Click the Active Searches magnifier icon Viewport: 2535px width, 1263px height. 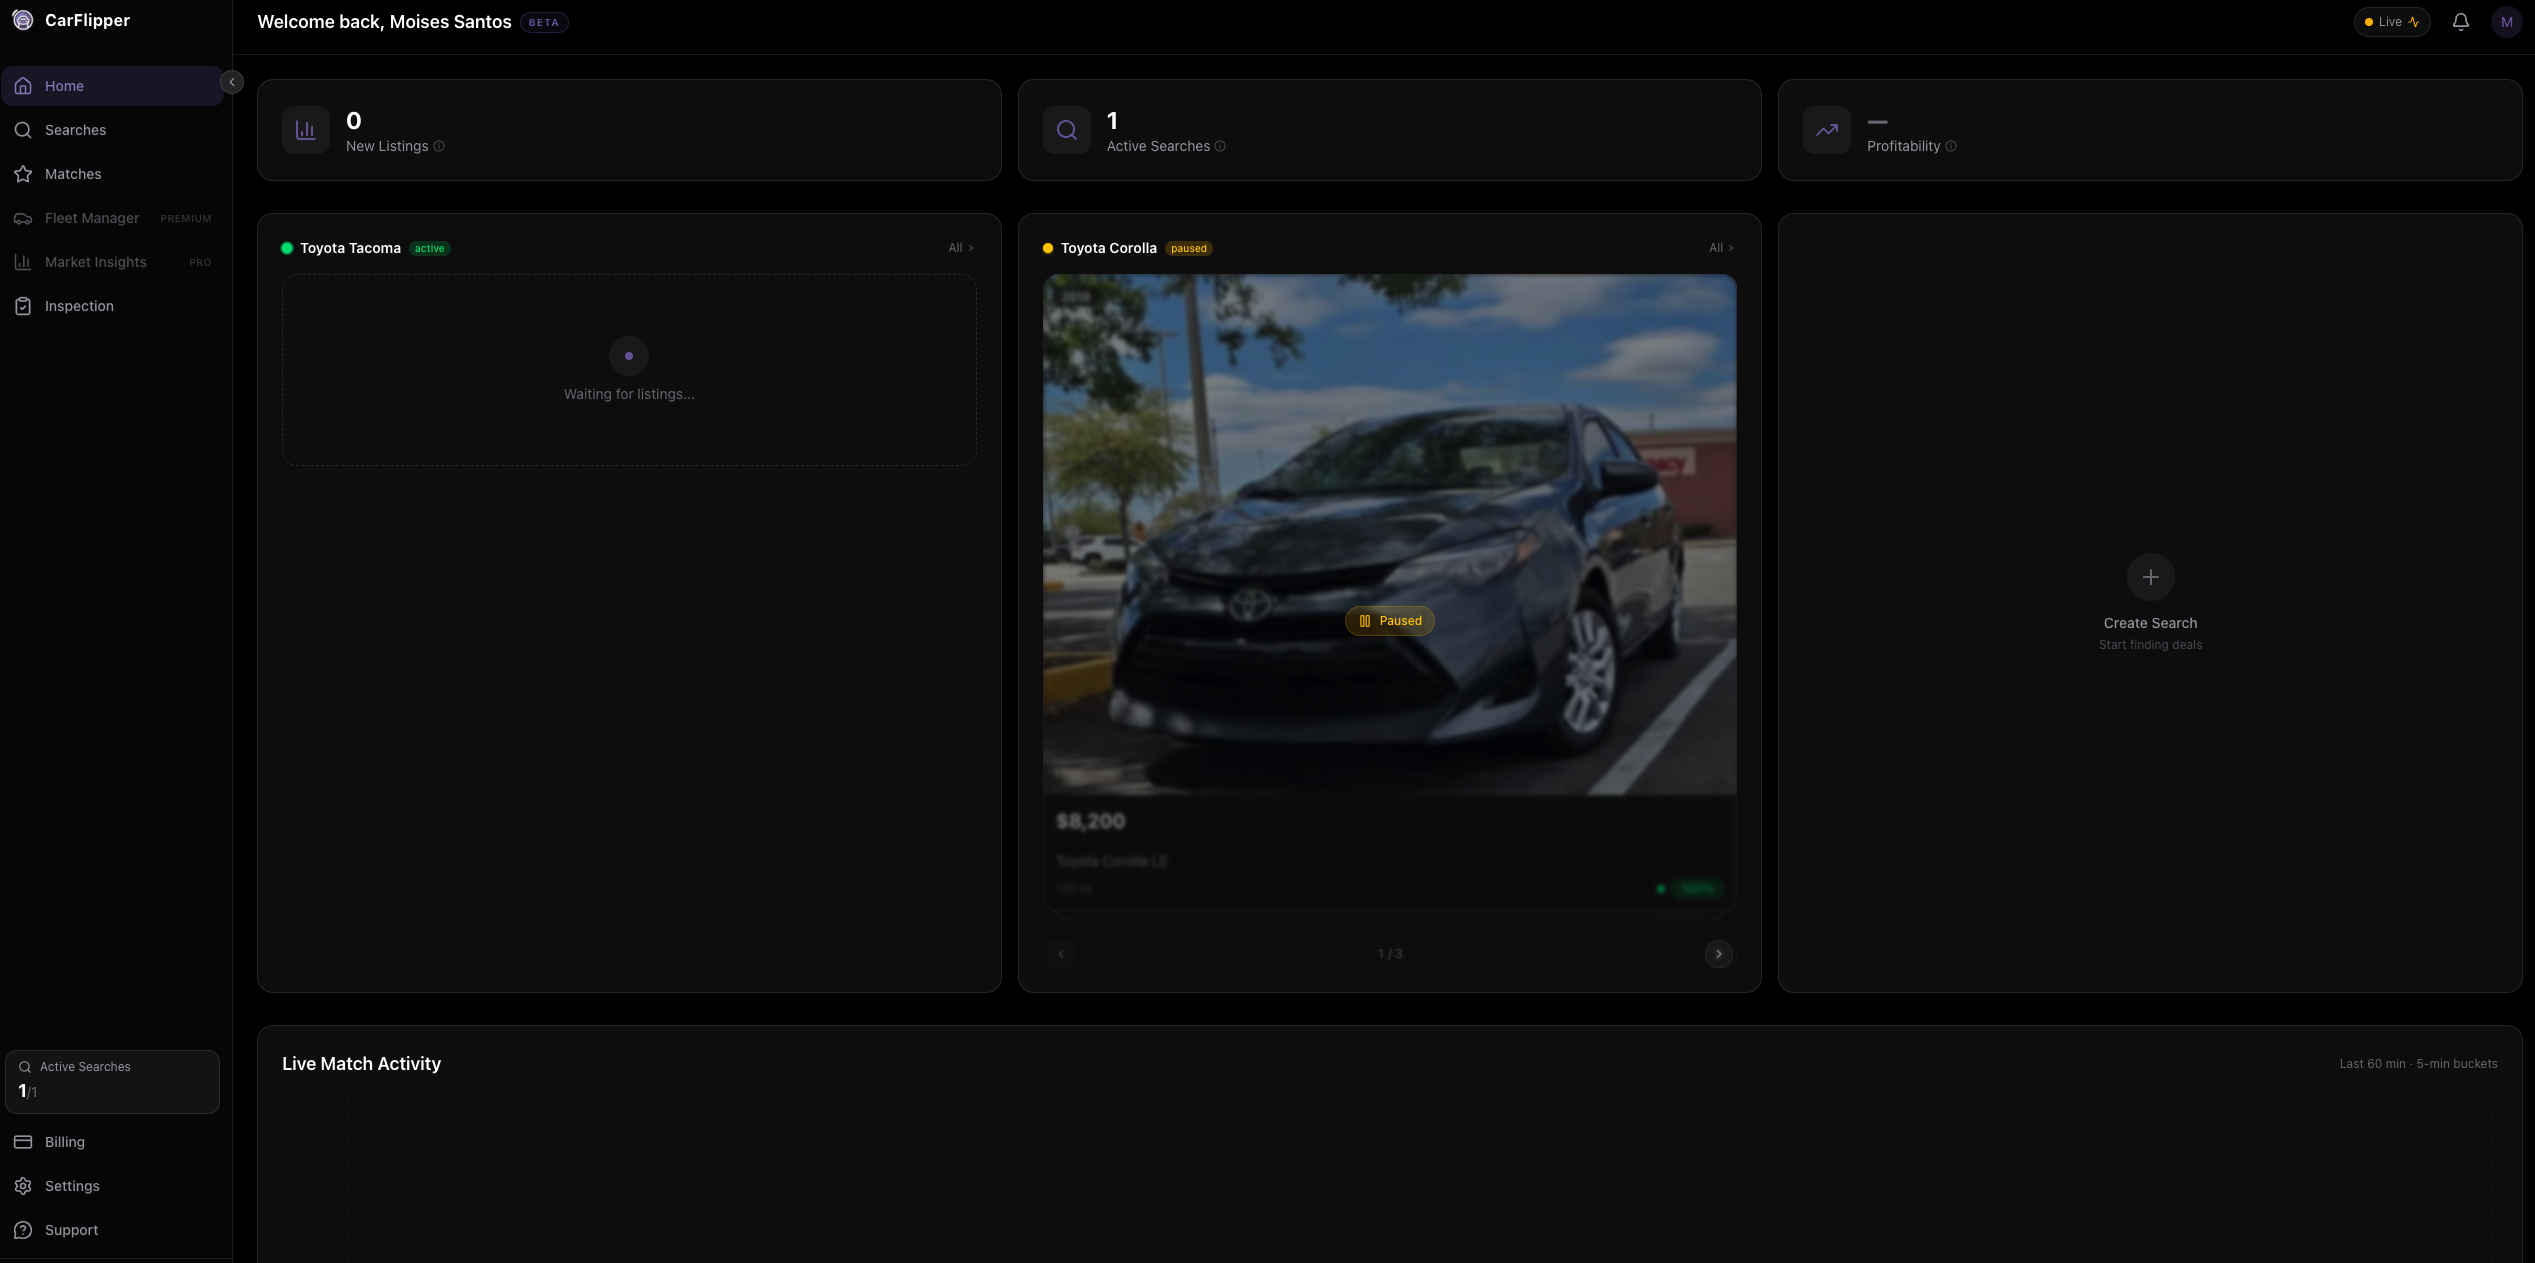point(1067,130)
